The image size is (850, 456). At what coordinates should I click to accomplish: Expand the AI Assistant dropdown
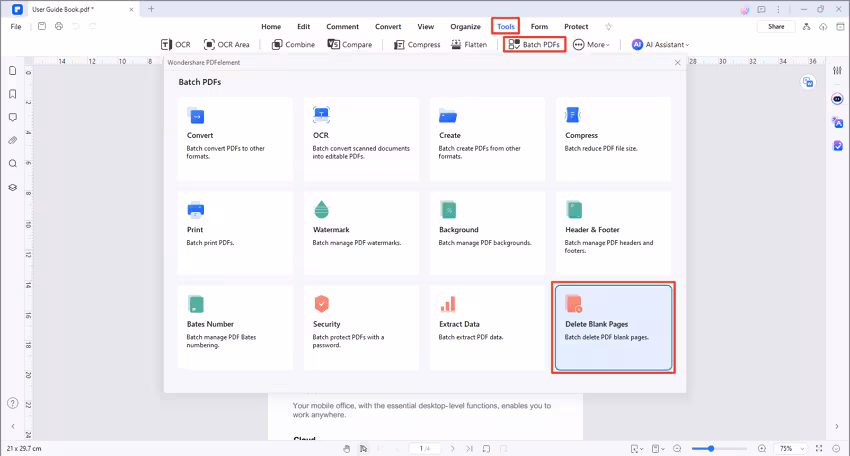(660, 44)
